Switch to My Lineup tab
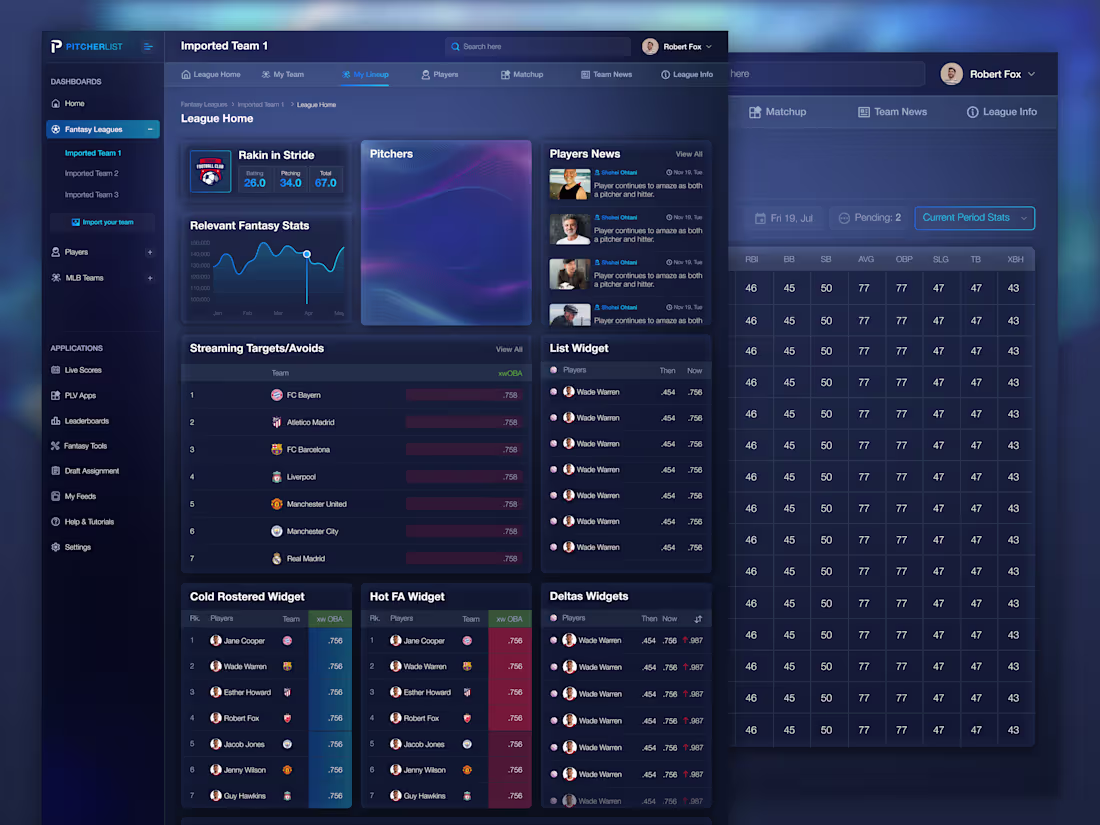 [x=365, y=74]
